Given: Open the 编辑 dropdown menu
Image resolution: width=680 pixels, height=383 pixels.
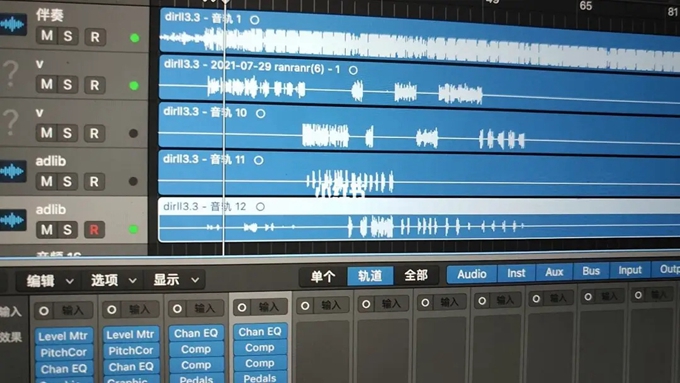Looking at the screenshot, I should click(x=49, y=281).
